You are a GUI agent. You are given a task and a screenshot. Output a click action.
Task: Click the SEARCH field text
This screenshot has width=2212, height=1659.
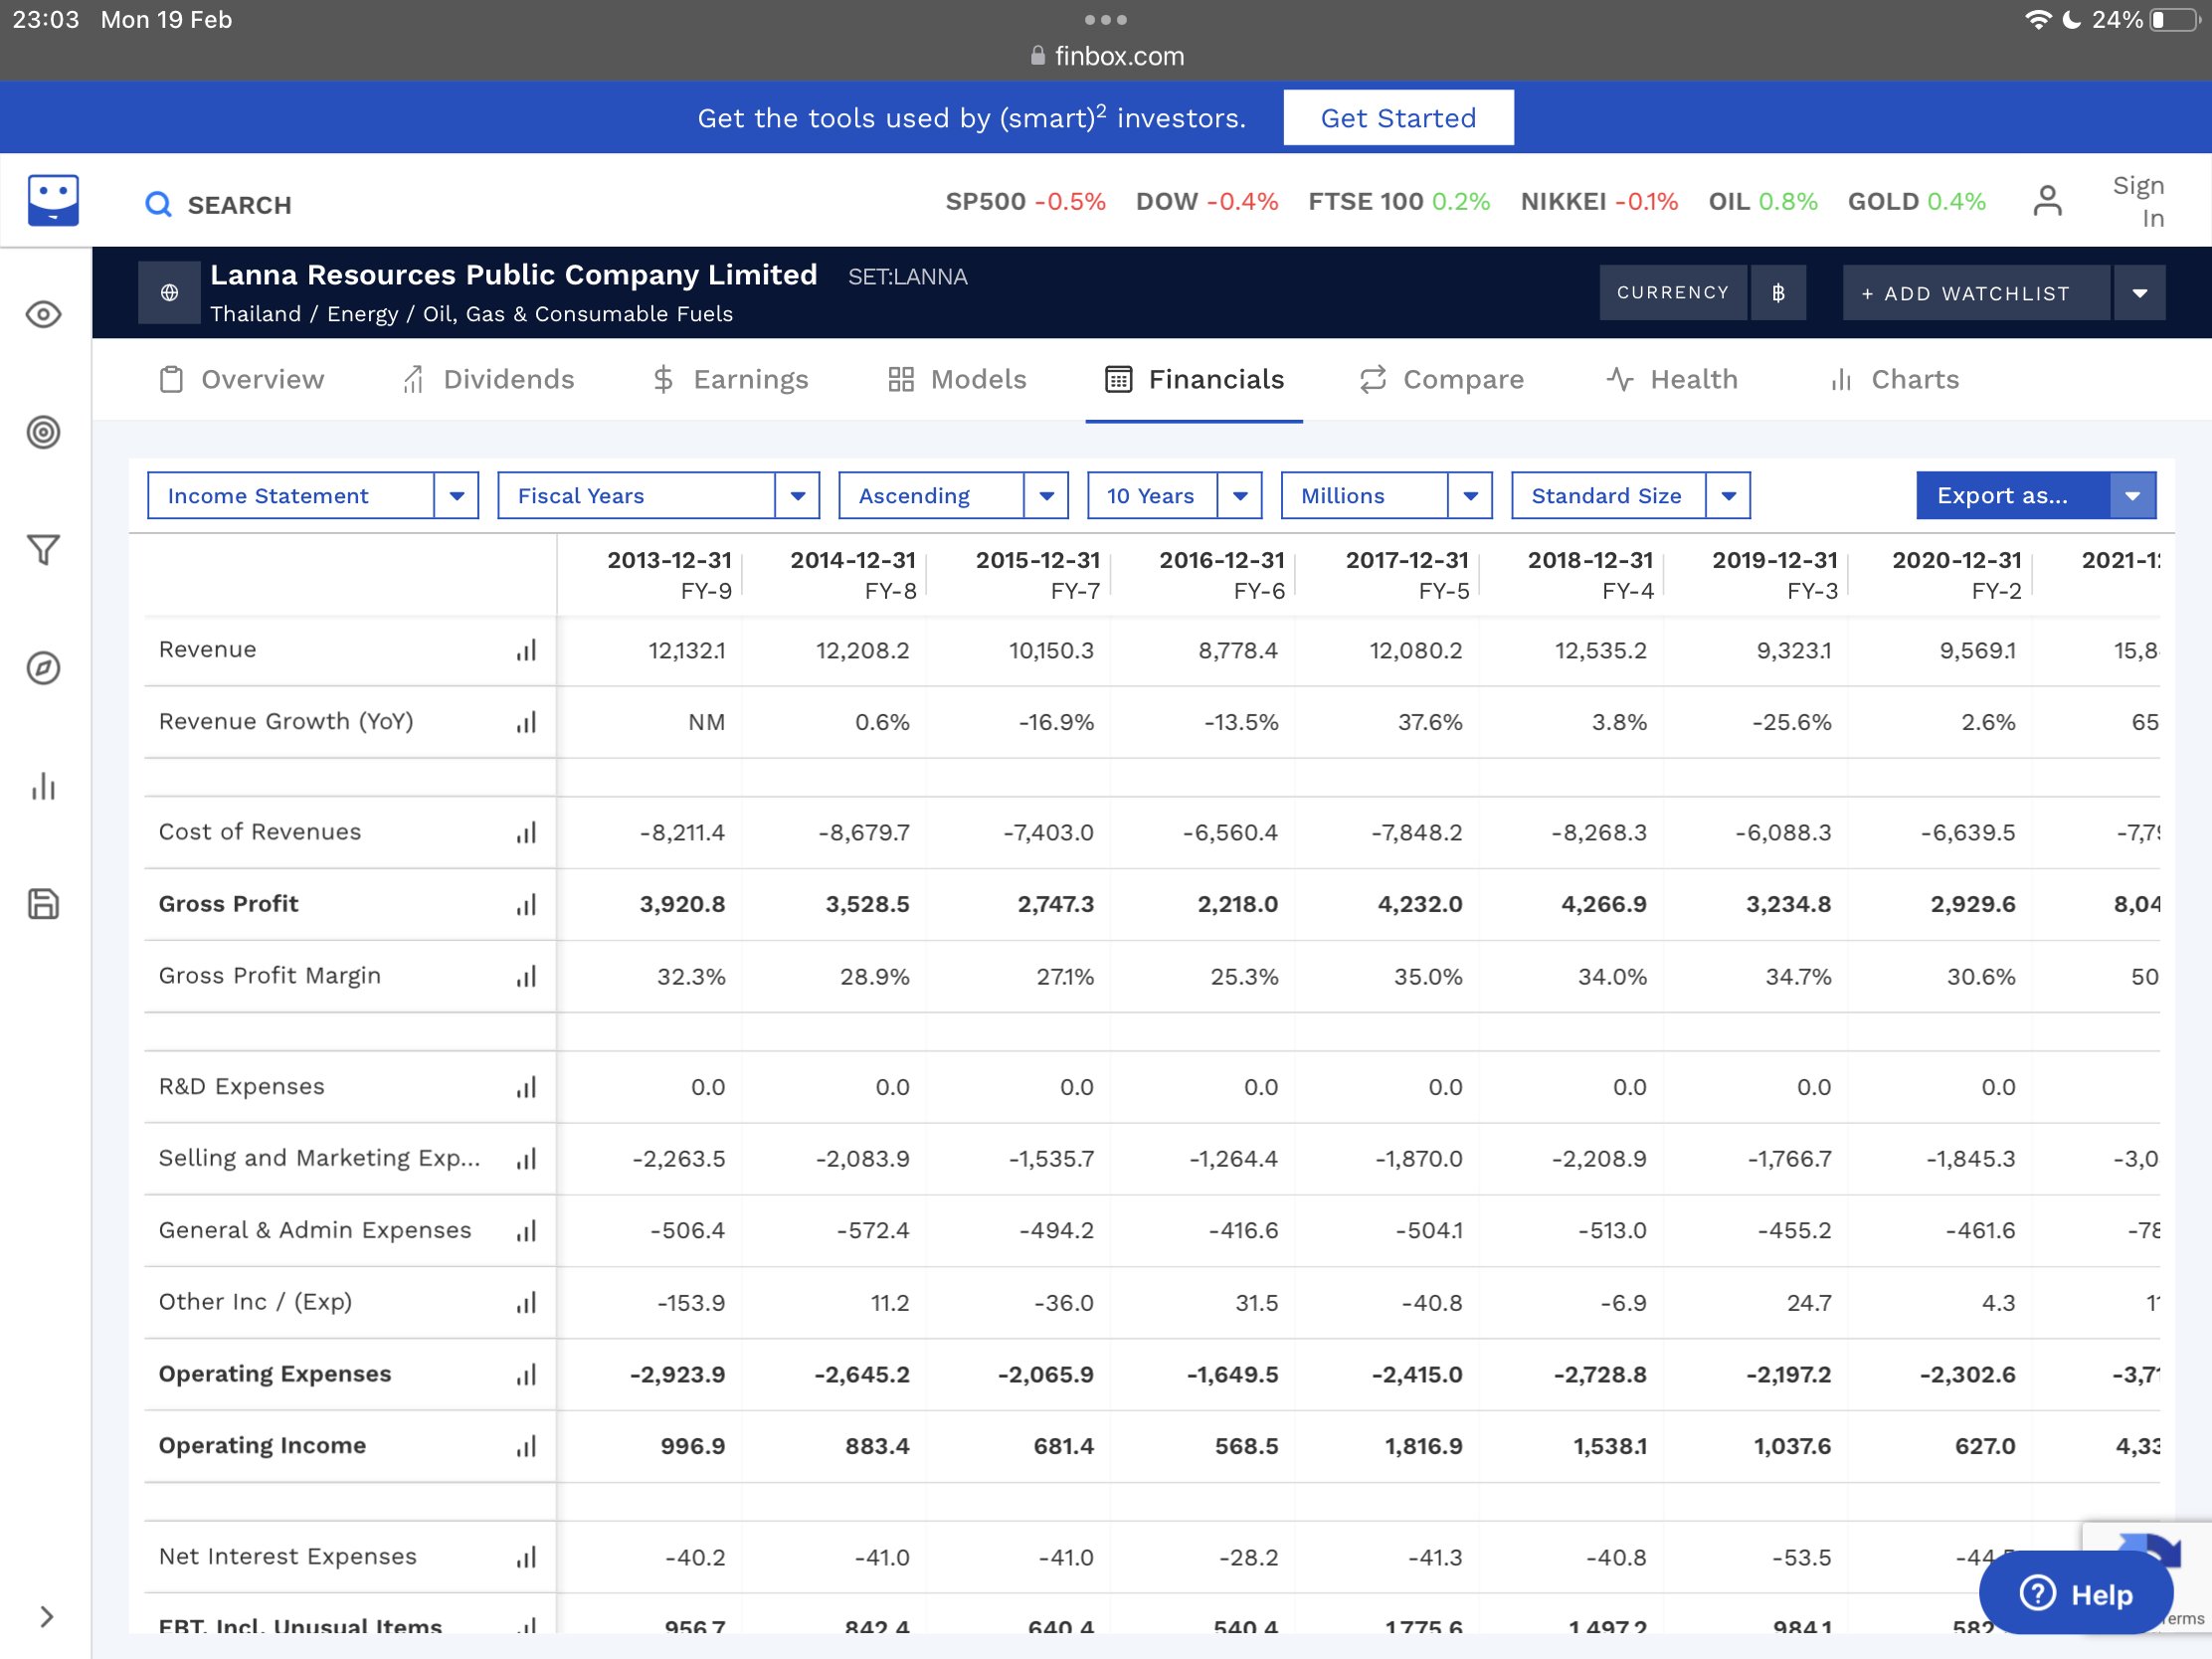coord(240,205)
